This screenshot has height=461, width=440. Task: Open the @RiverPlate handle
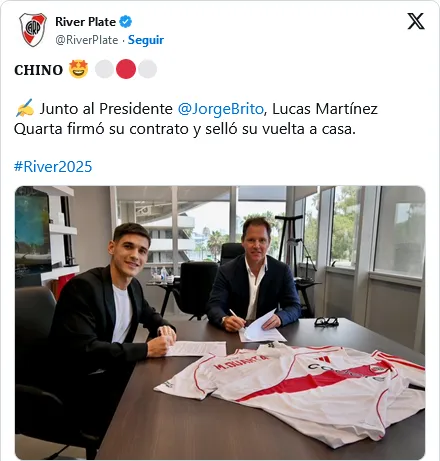pos(87,40)
